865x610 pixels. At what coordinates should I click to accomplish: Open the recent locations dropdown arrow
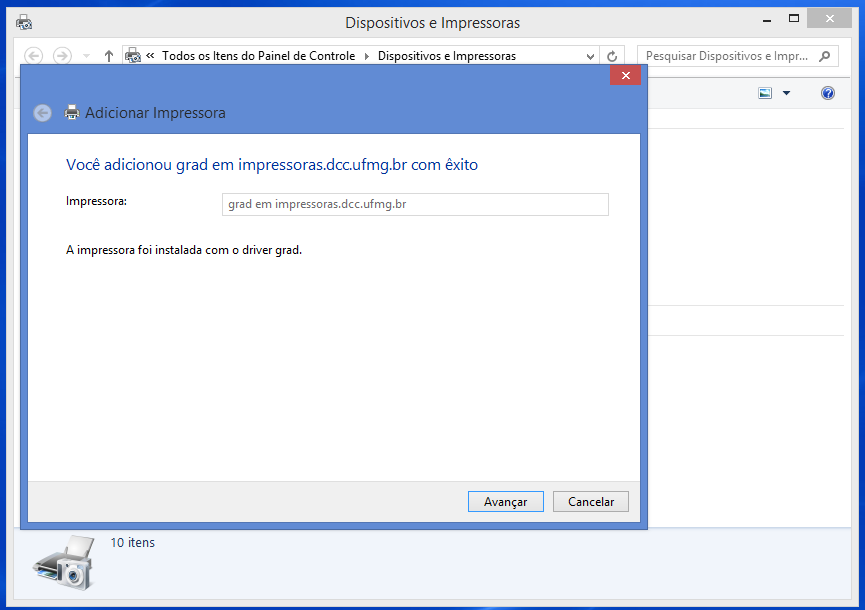tap(87, 56)
